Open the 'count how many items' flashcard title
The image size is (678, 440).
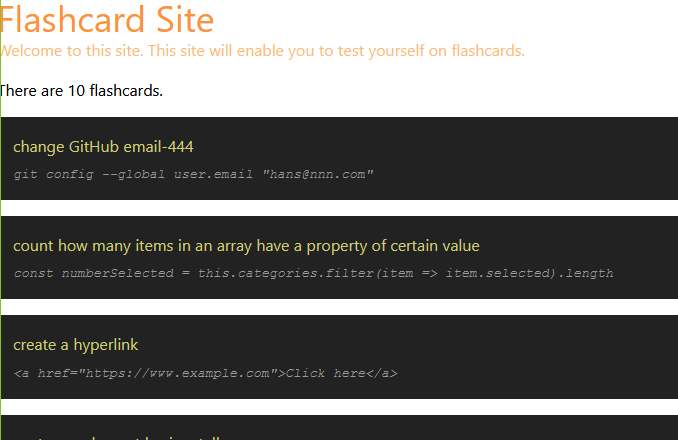coord(246,246)
